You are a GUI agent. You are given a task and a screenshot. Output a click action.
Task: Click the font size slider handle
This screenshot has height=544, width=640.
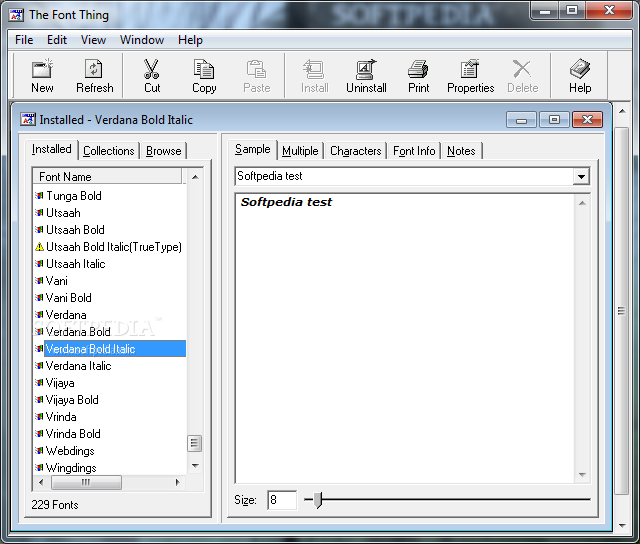(319, 500)
